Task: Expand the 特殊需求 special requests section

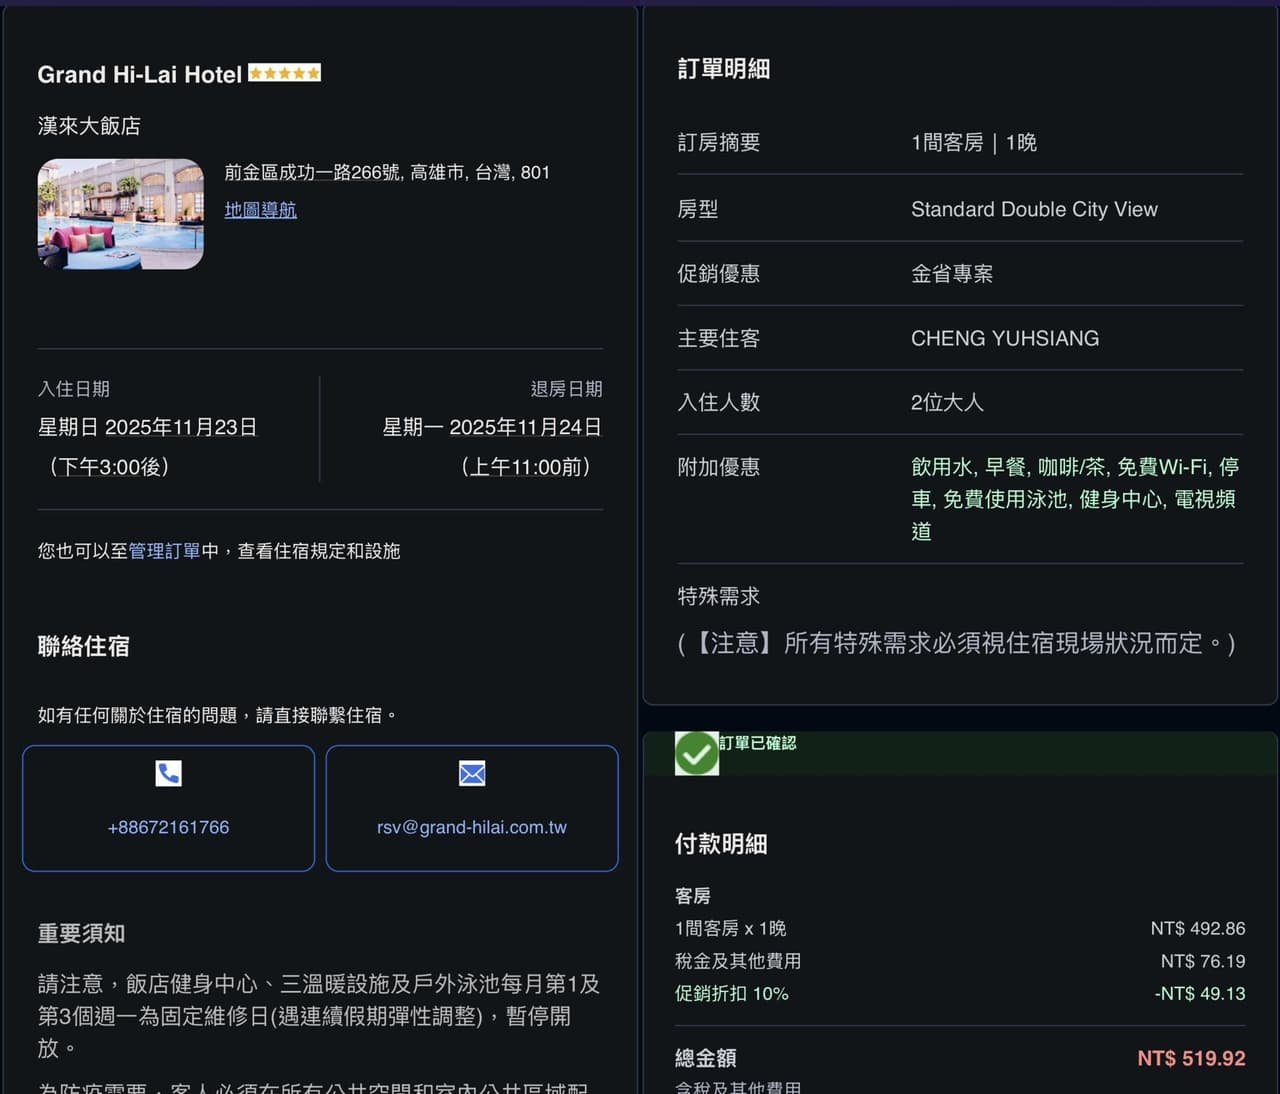Action: point(718,596)
